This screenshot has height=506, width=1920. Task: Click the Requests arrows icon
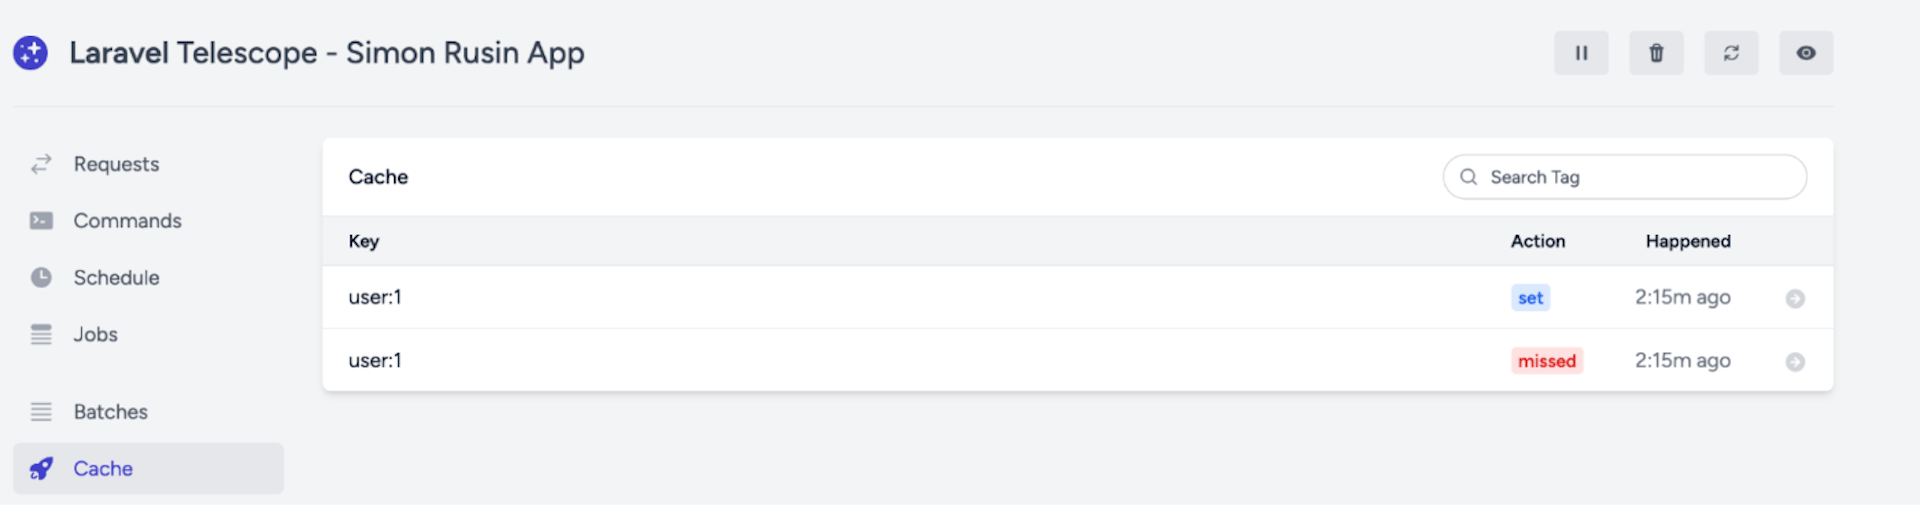point(41,164)
